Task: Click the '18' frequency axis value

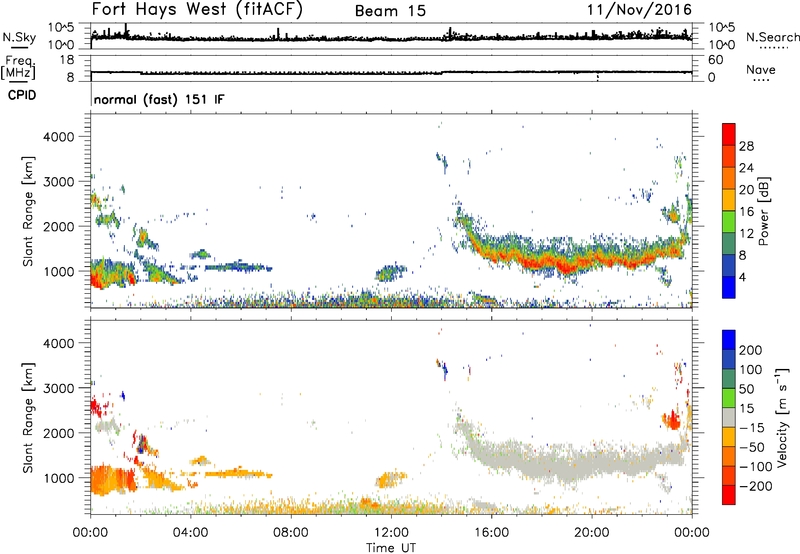Action: [67, 60]
